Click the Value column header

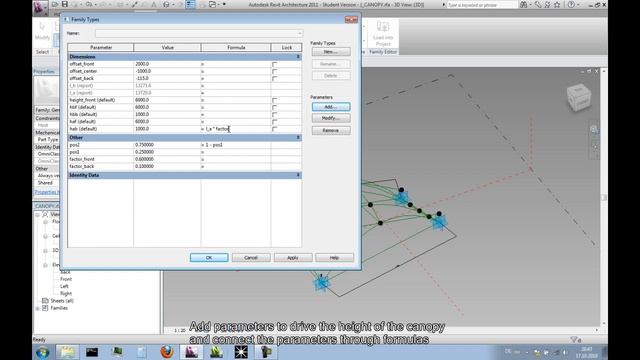click(x=167, y=48)
